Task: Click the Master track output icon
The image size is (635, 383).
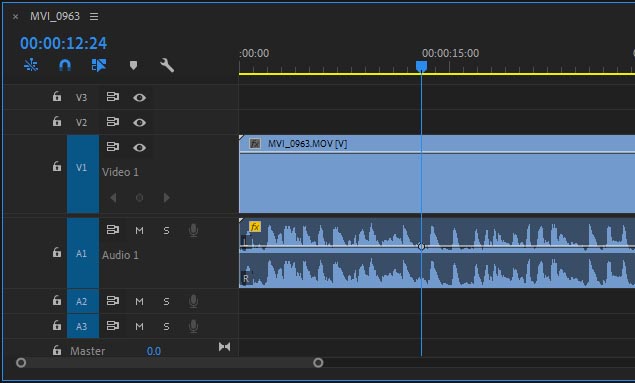Action: pos(224,347)
